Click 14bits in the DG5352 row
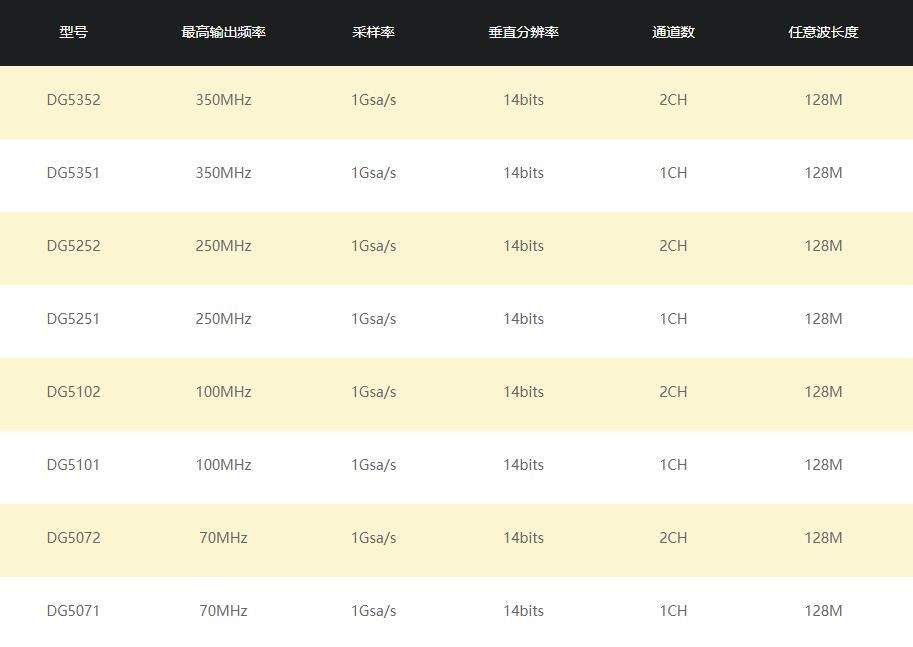Image resolution: width=913 pixels, height=647 pixels. (523, 100)
